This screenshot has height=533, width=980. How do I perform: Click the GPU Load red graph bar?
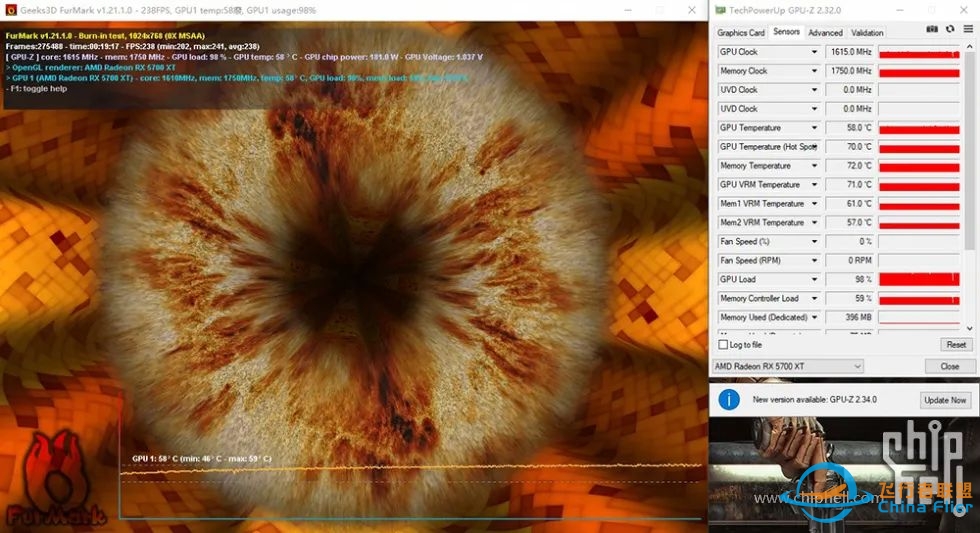pos(919,279)
